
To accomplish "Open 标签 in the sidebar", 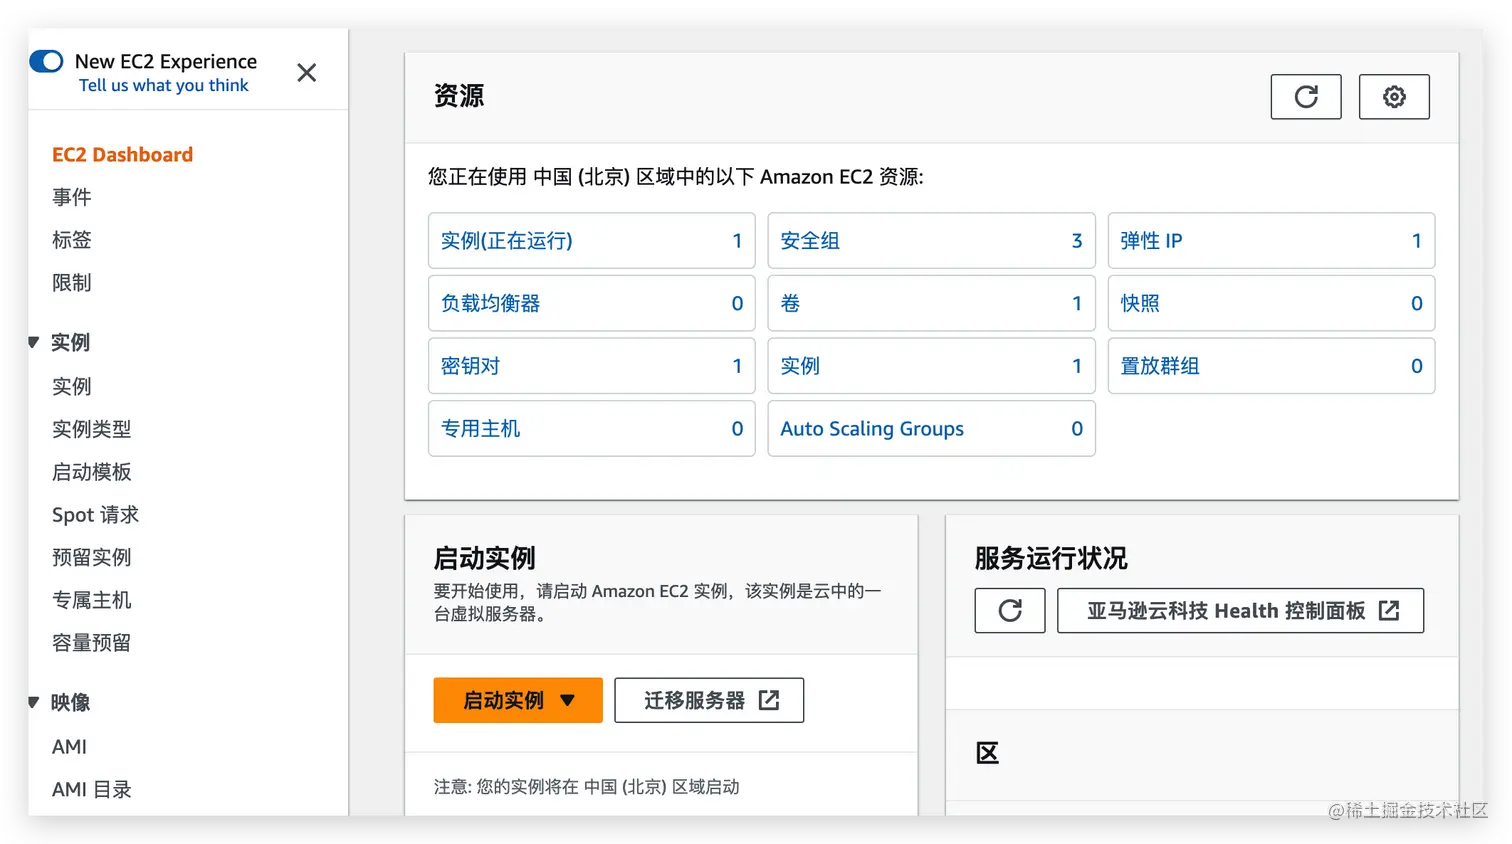I will (x=72, y=240).
